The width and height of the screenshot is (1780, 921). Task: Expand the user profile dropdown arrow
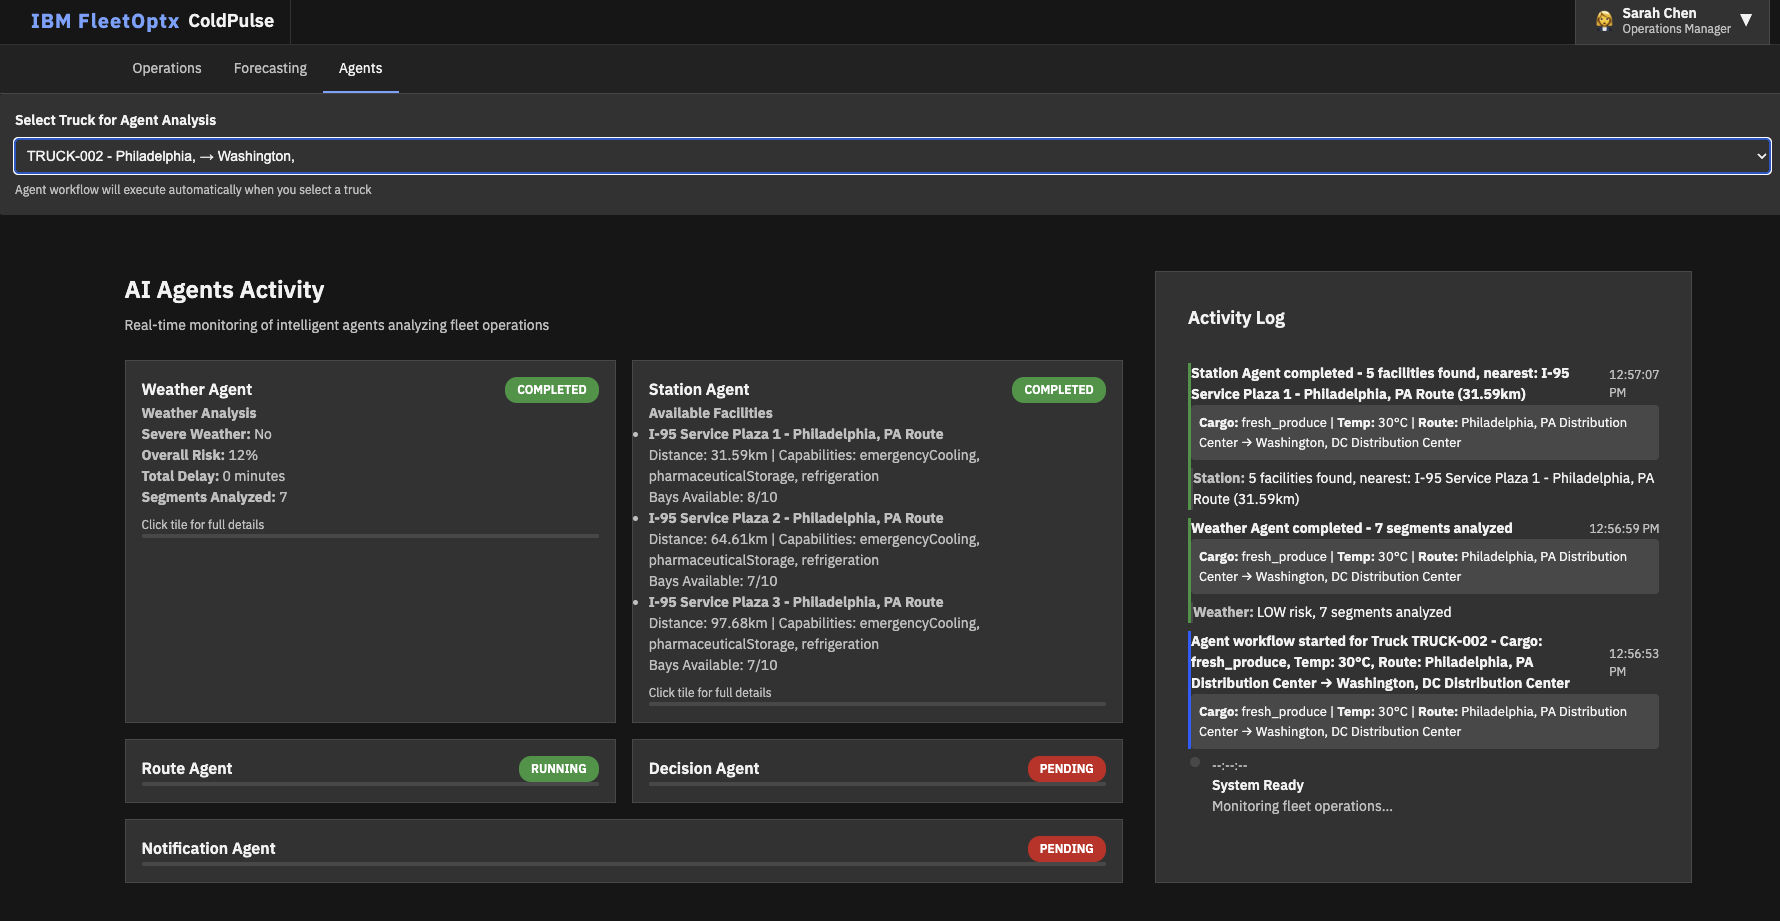1746,20
